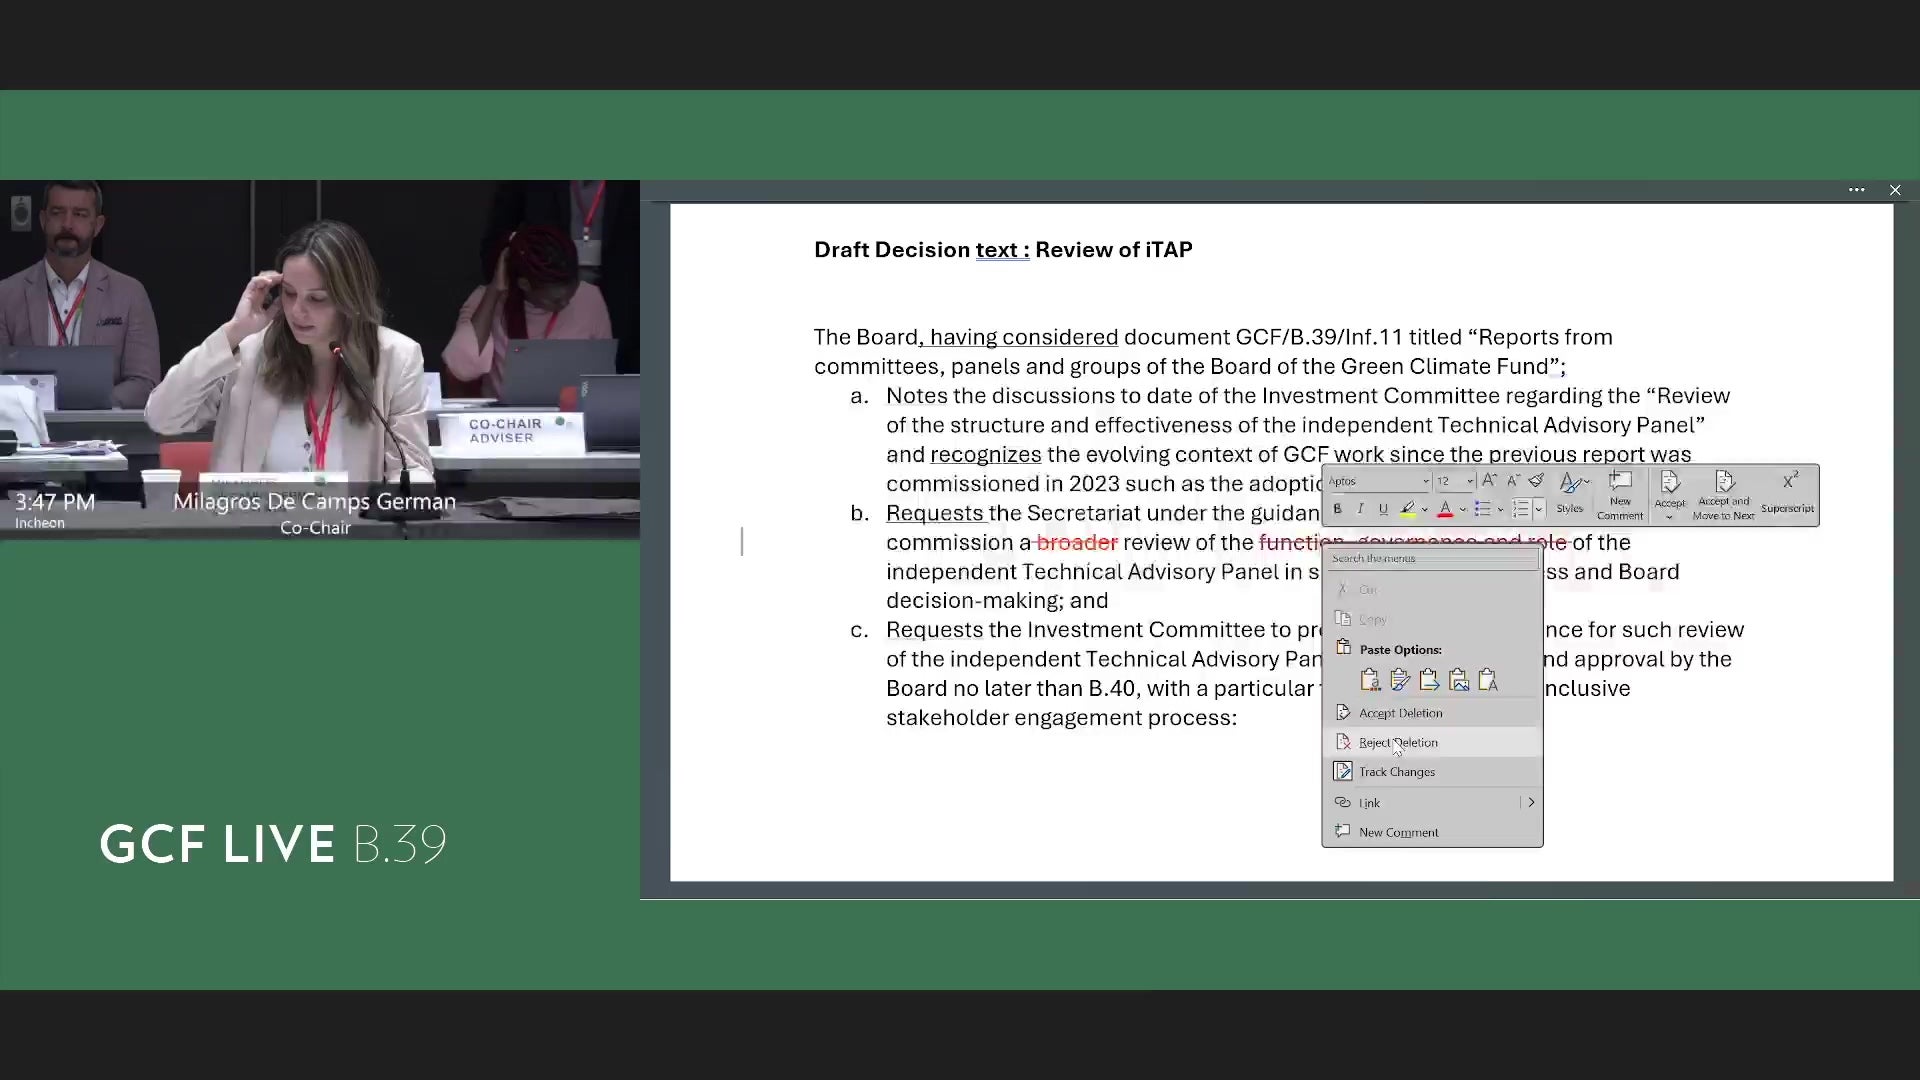Click the Search the menus field
The image size is (1920, 1080).
[1432, 559]
